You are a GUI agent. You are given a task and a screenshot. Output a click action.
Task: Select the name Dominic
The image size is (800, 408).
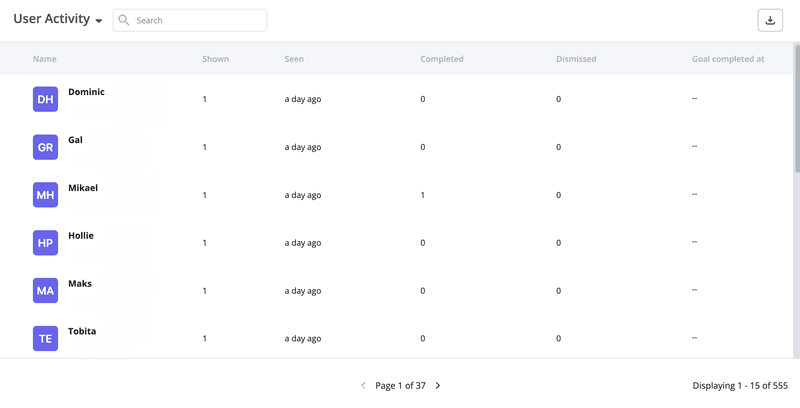86,92
